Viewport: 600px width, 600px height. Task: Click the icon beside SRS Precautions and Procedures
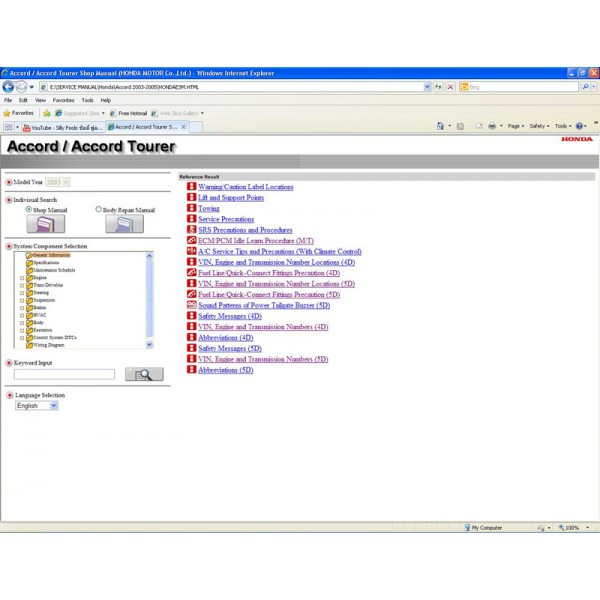tap(191, 229)
